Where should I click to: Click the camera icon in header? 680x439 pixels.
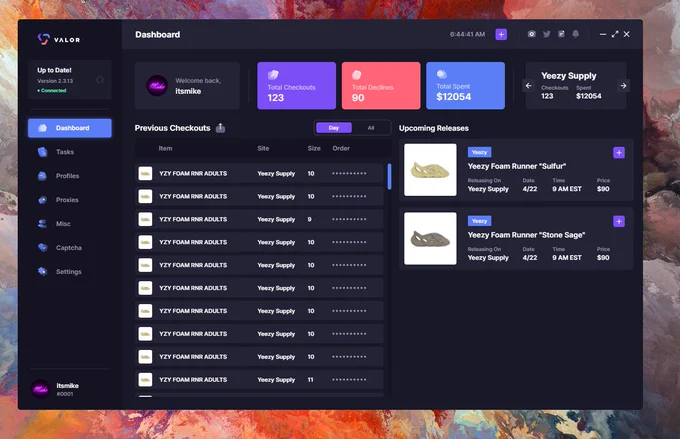532,34
